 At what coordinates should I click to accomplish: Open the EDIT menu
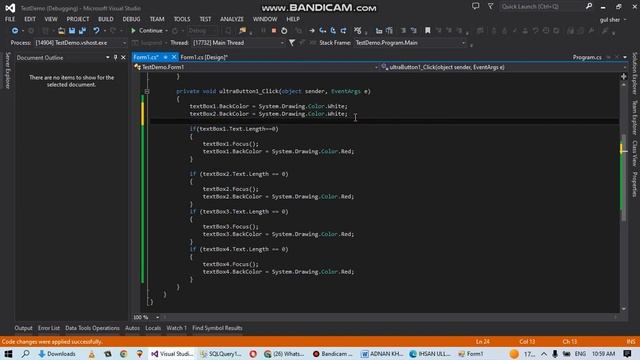(30, 19)
